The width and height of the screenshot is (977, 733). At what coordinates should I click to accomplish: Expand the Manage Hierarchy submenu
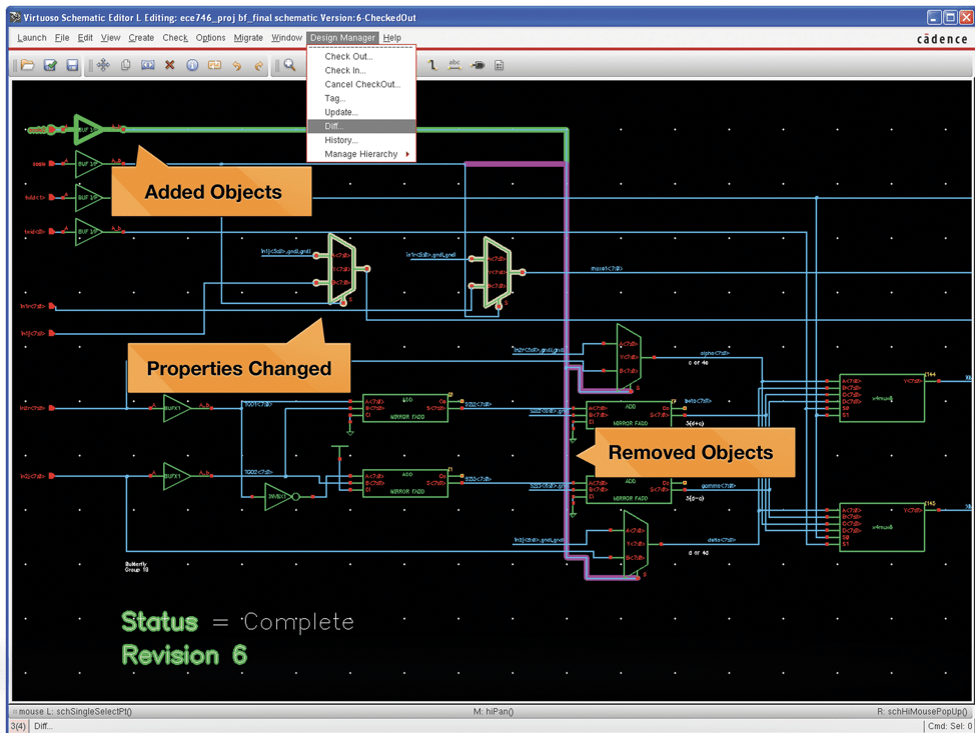(x=361, y=154)
